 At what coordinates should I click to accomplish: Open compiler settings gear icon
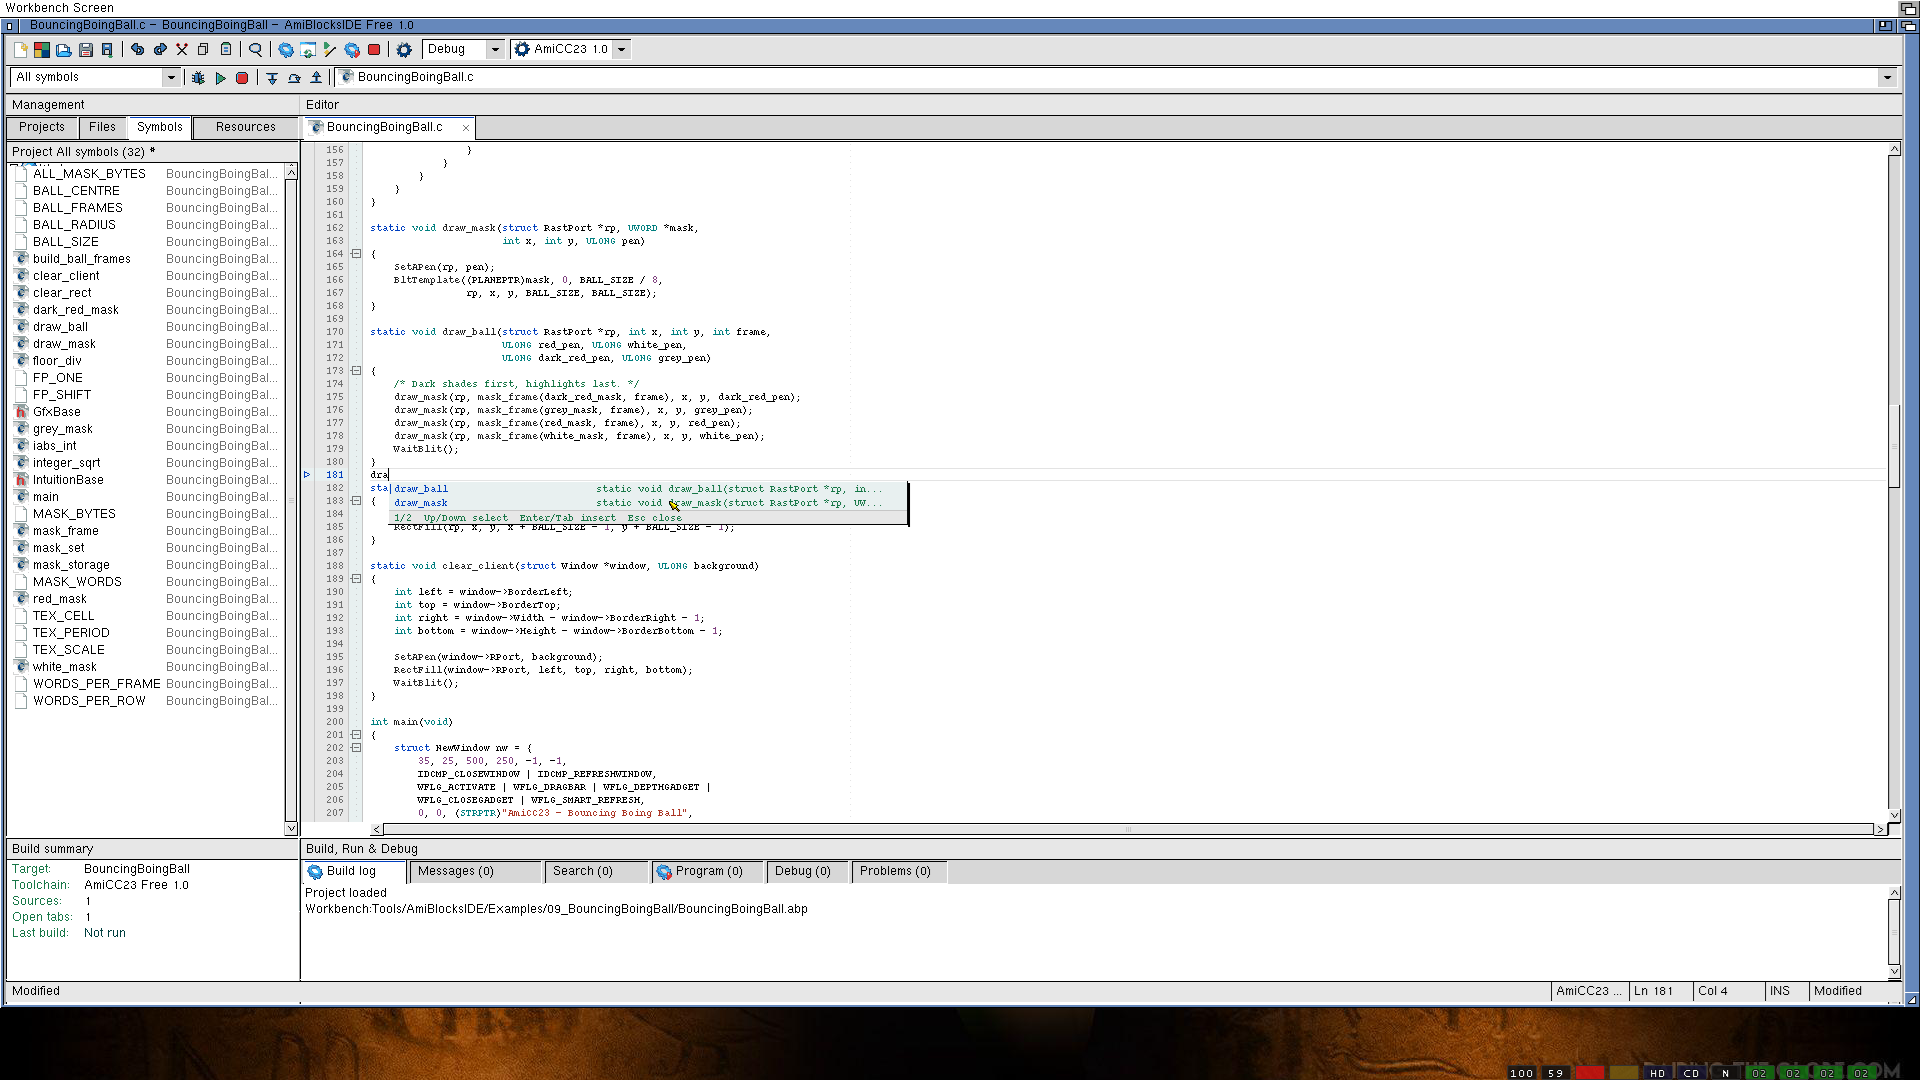coord(404,49)
